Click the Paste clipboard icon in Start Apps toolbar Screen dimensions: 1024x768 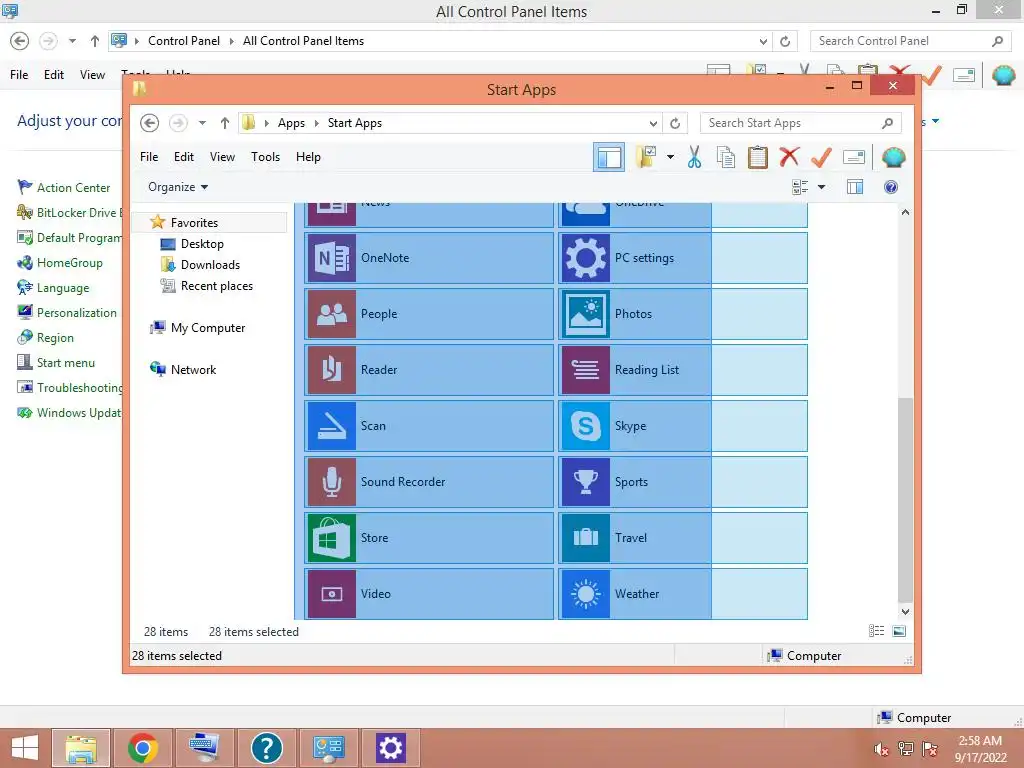758,157
